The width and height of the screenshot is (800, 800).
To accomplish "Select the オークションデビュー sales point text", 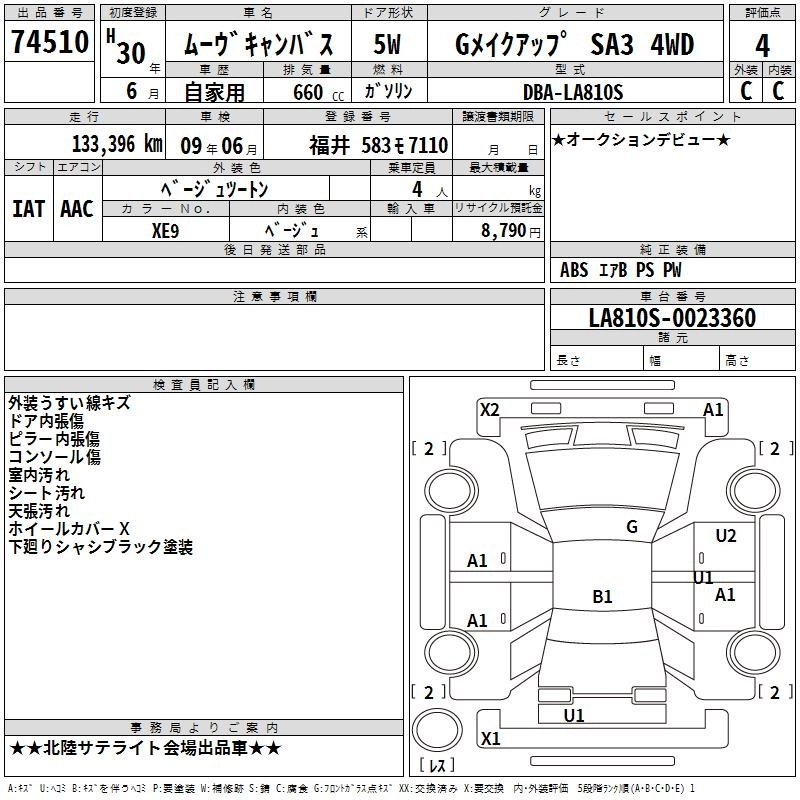I will coord(640,140).
